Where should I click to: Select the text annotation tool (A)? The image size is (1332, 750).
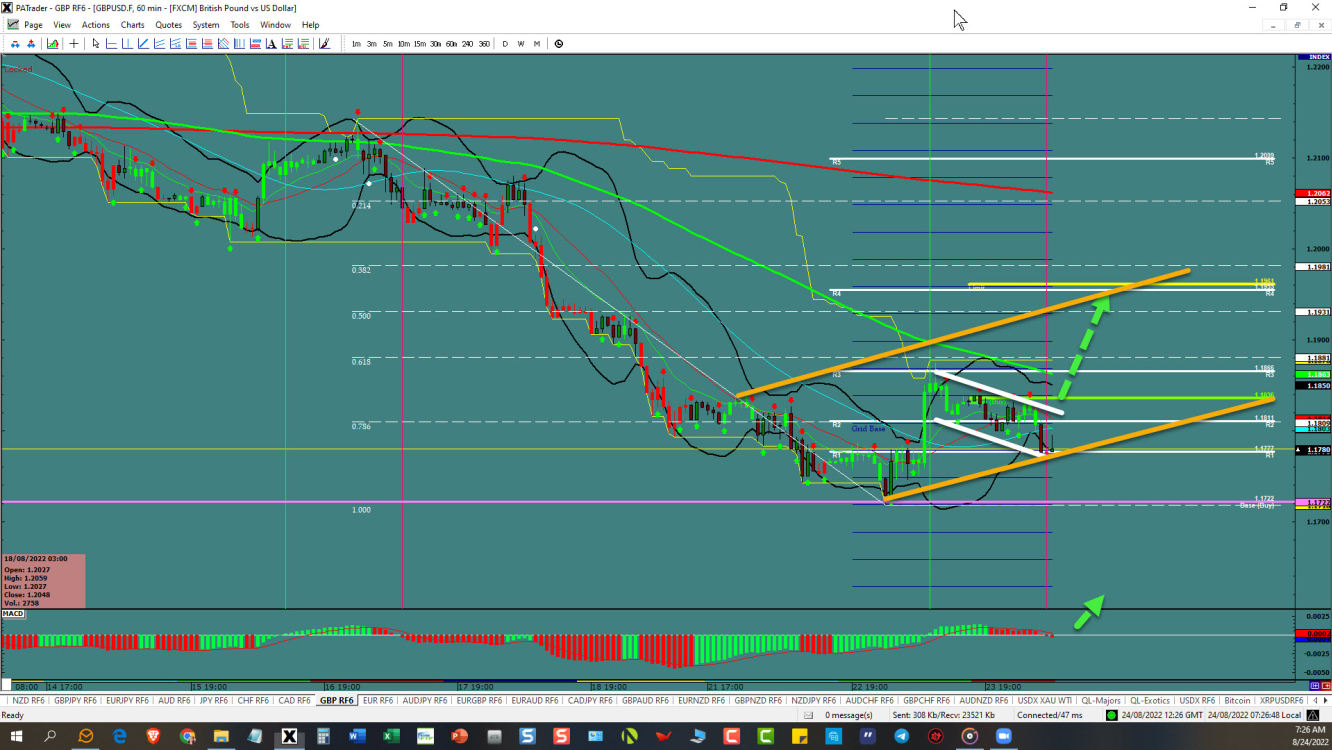coord(271,44)
